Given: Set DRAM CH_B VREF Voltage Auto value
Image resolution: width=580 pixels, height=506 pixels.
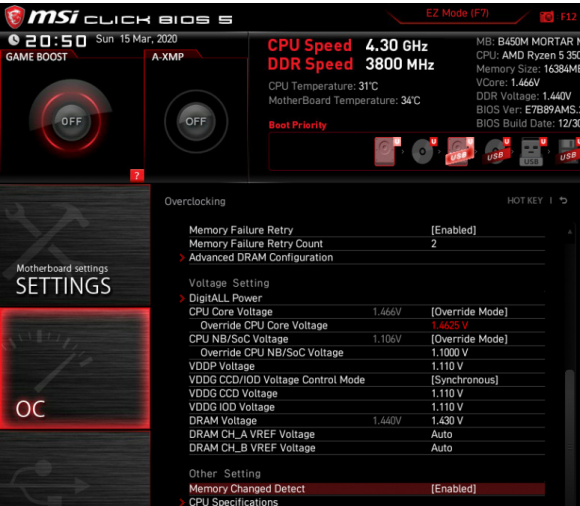Looking at the screenshot, I should click(441, 448).
